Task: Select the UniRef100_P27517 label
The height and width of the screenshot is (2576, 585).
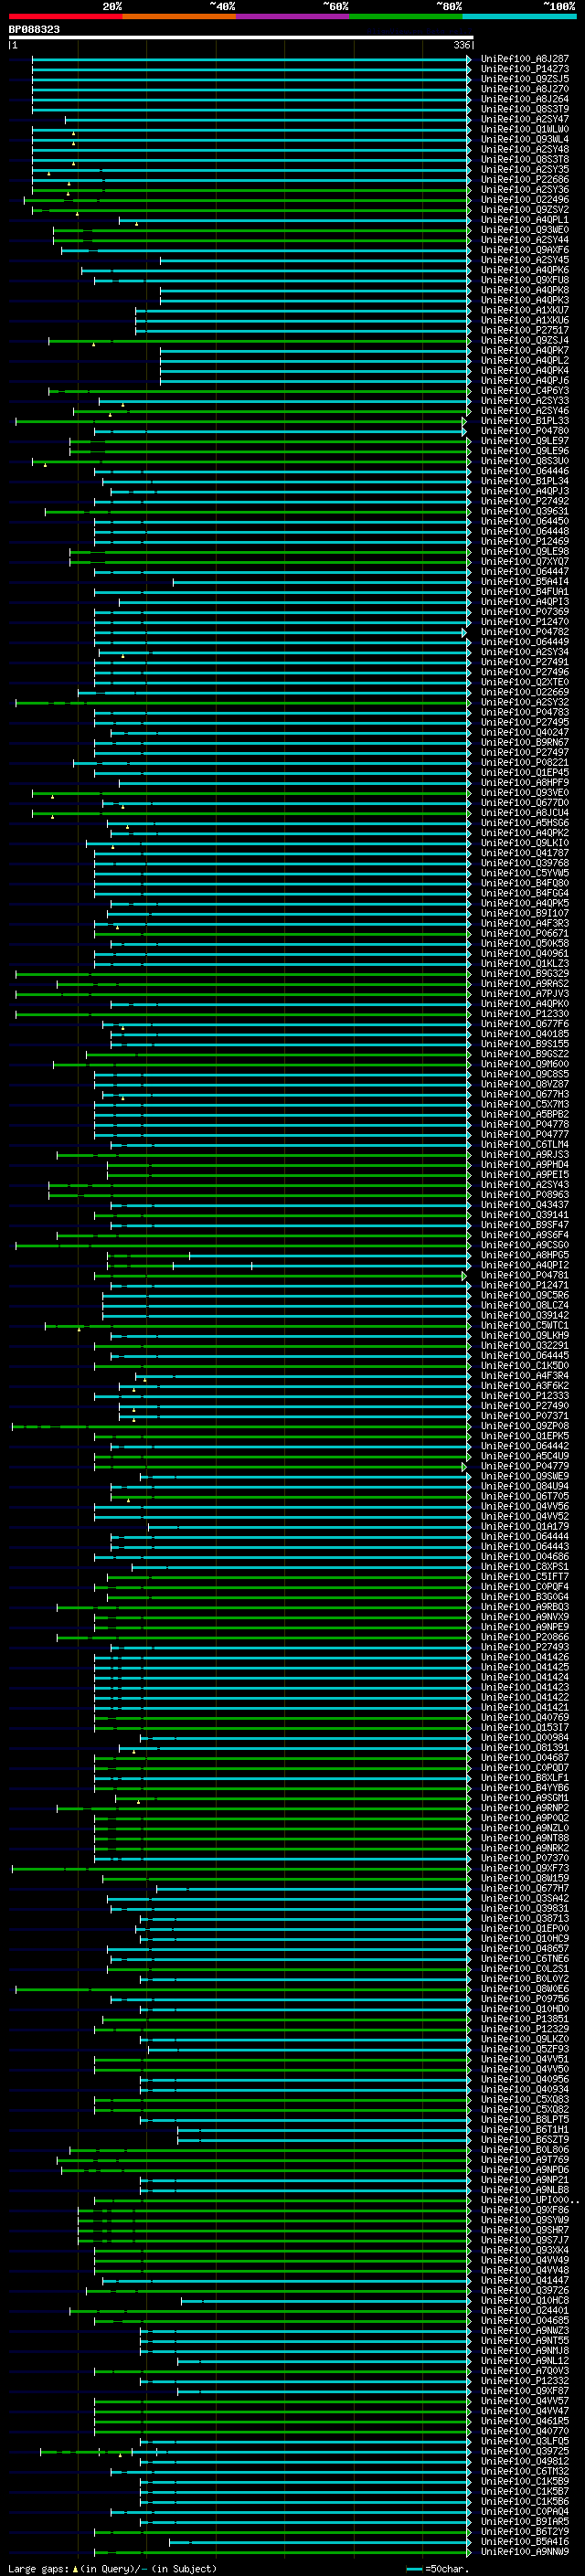Action: pyautogui.click(x=525, y=330)
